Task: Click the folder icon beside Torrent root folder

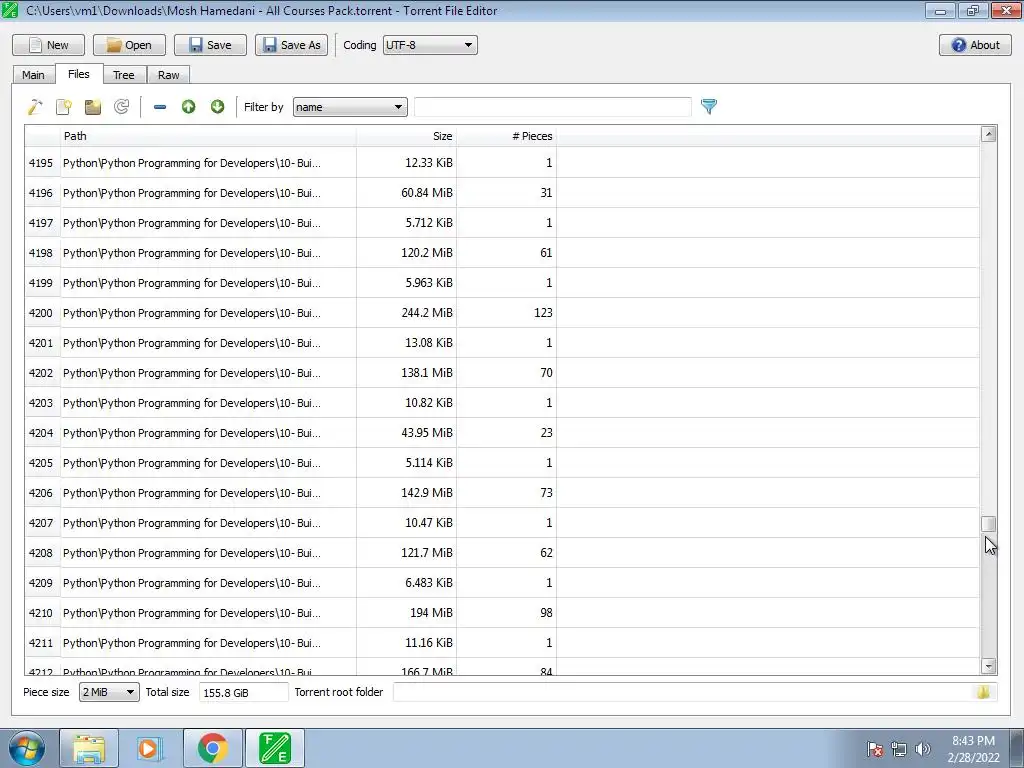Action: 983,692
